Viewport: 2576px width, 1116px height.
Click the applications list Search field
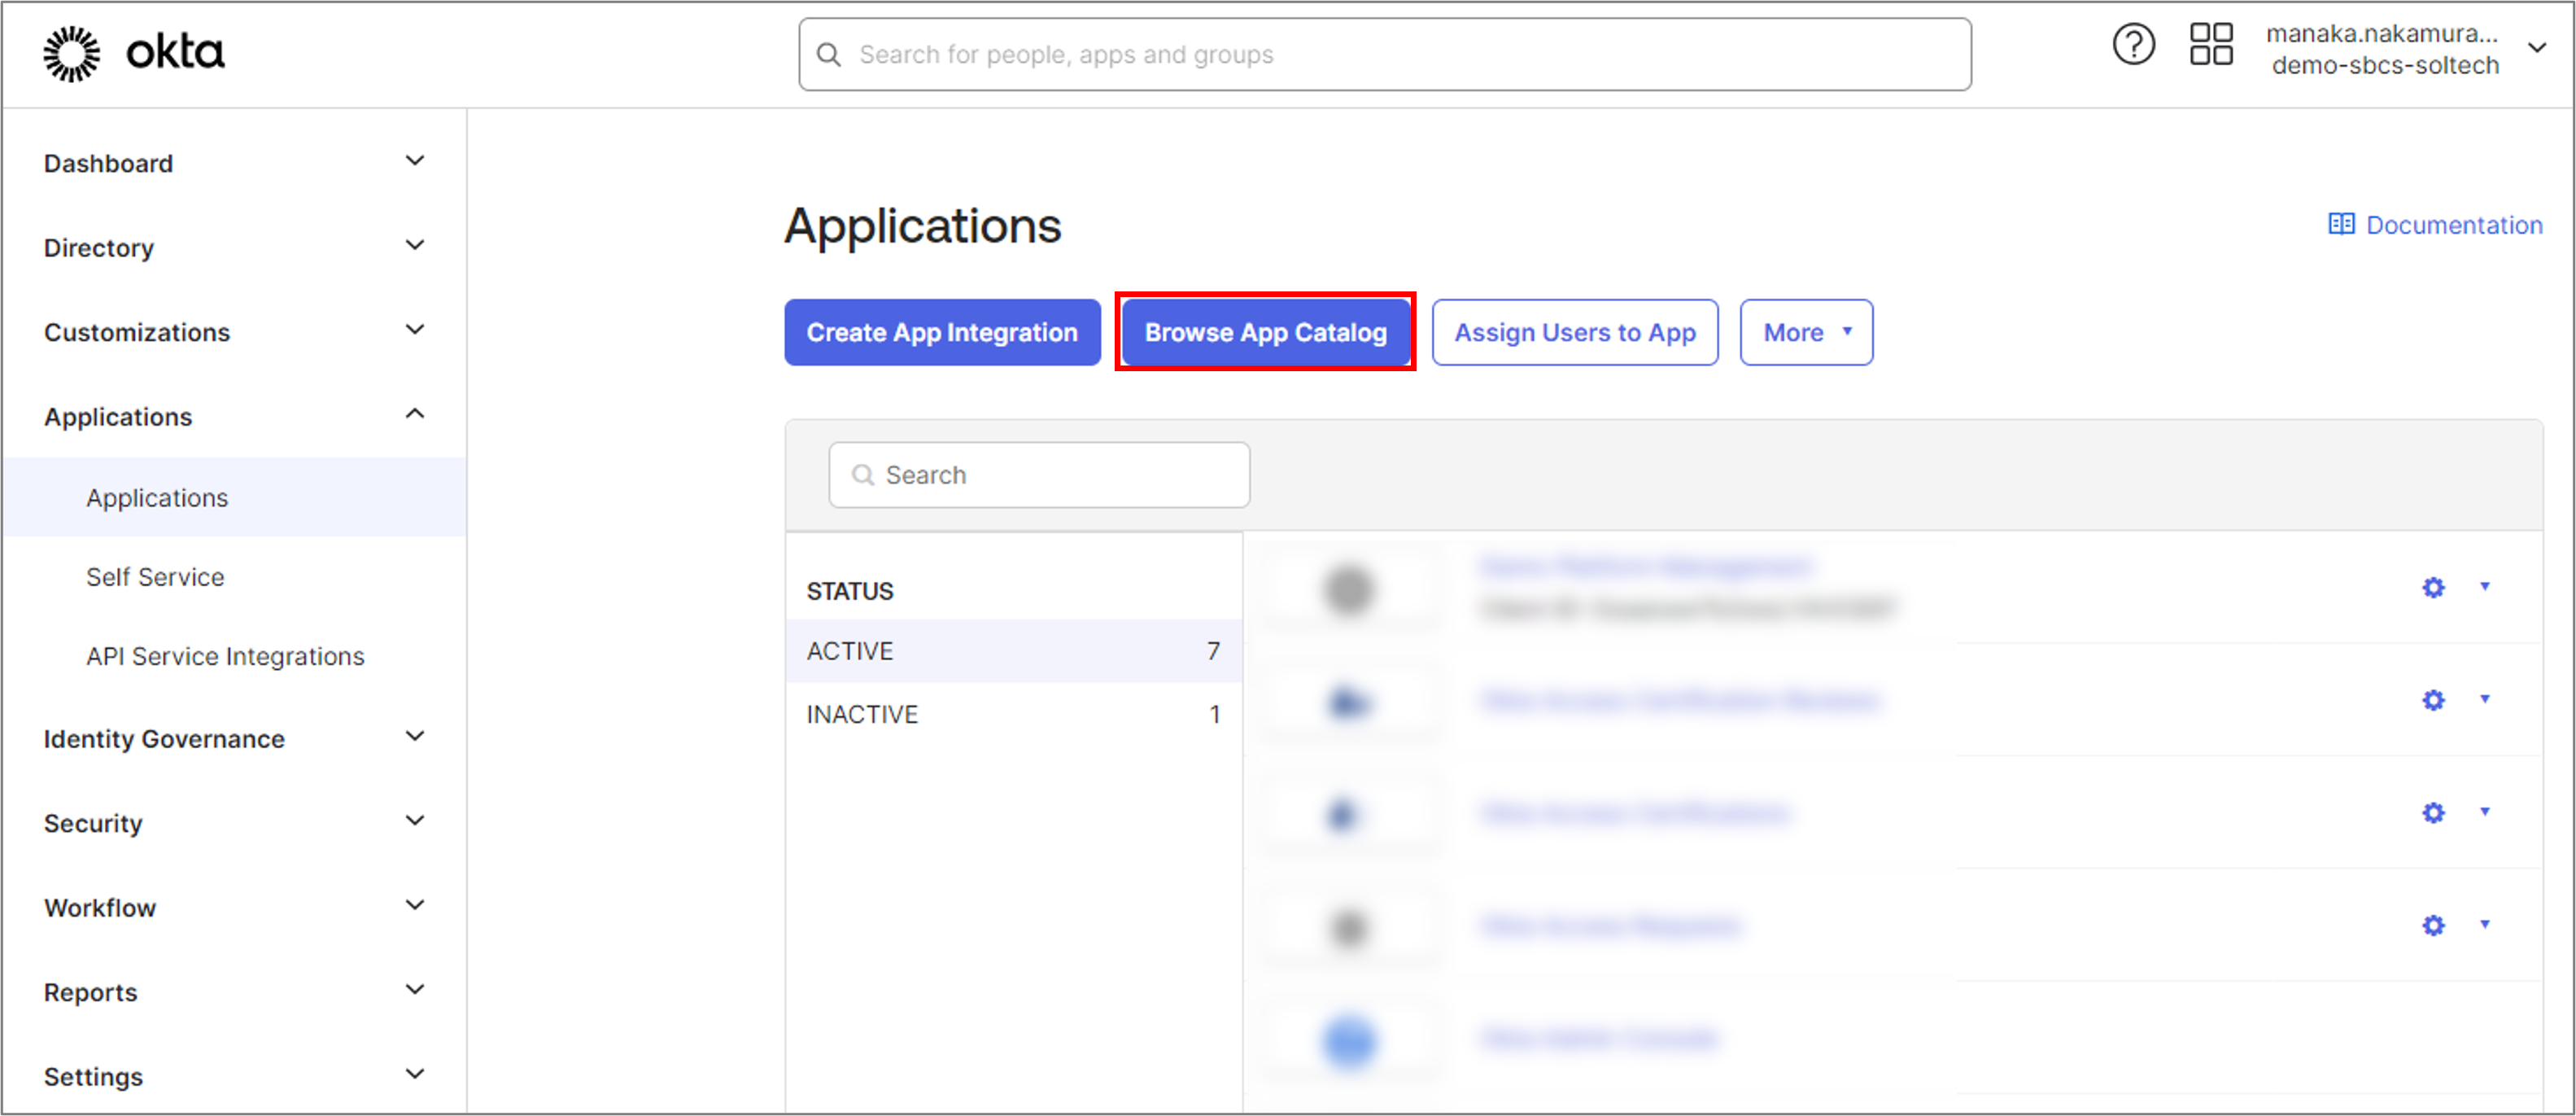[1039, 474]
